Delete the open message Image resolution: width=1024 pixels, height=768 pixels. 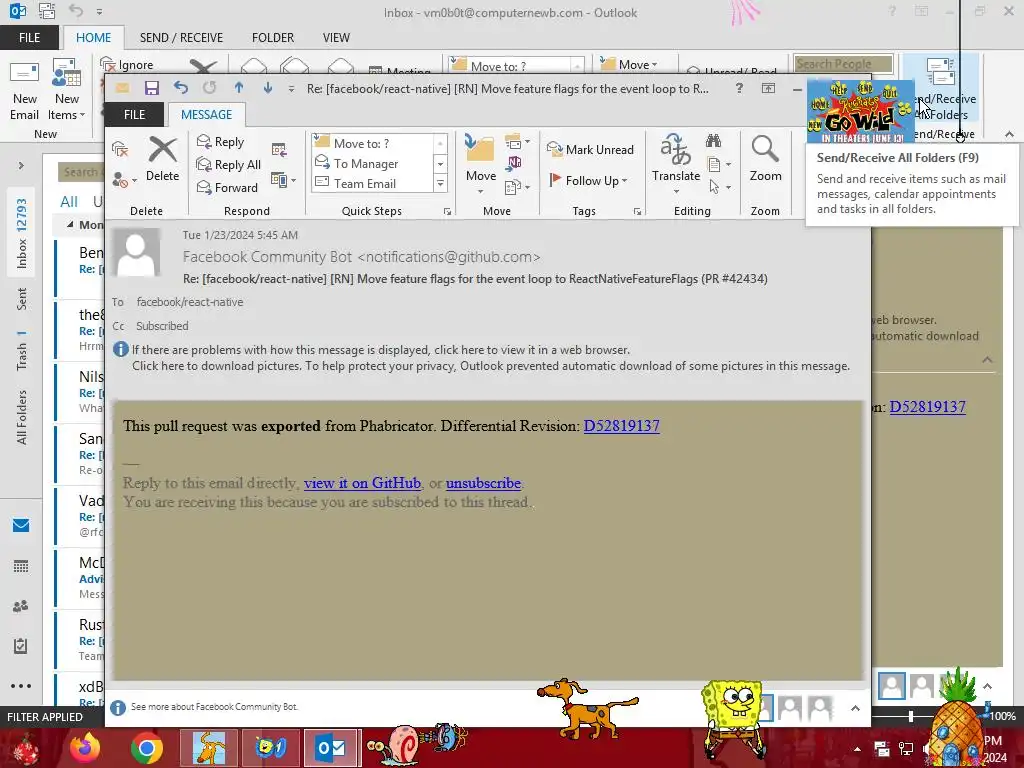[162, 159]
